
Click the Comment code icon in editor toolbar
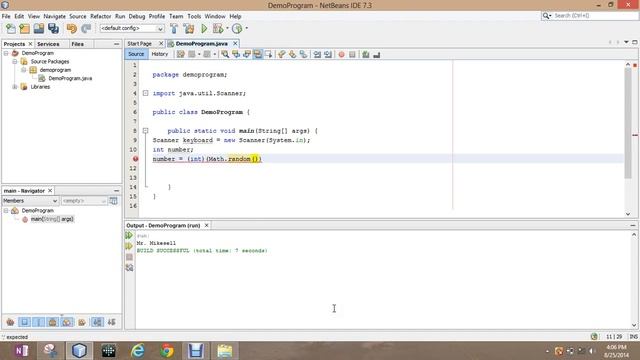point(366,54)
